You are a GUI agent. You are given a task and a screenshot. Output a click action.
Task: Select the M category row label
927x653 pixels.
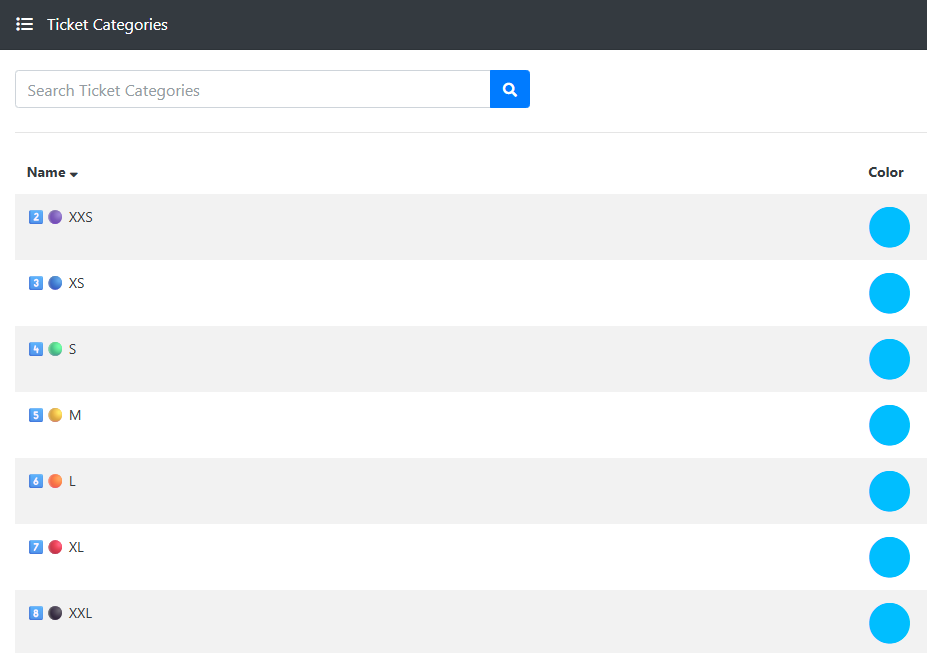(75, 415)
